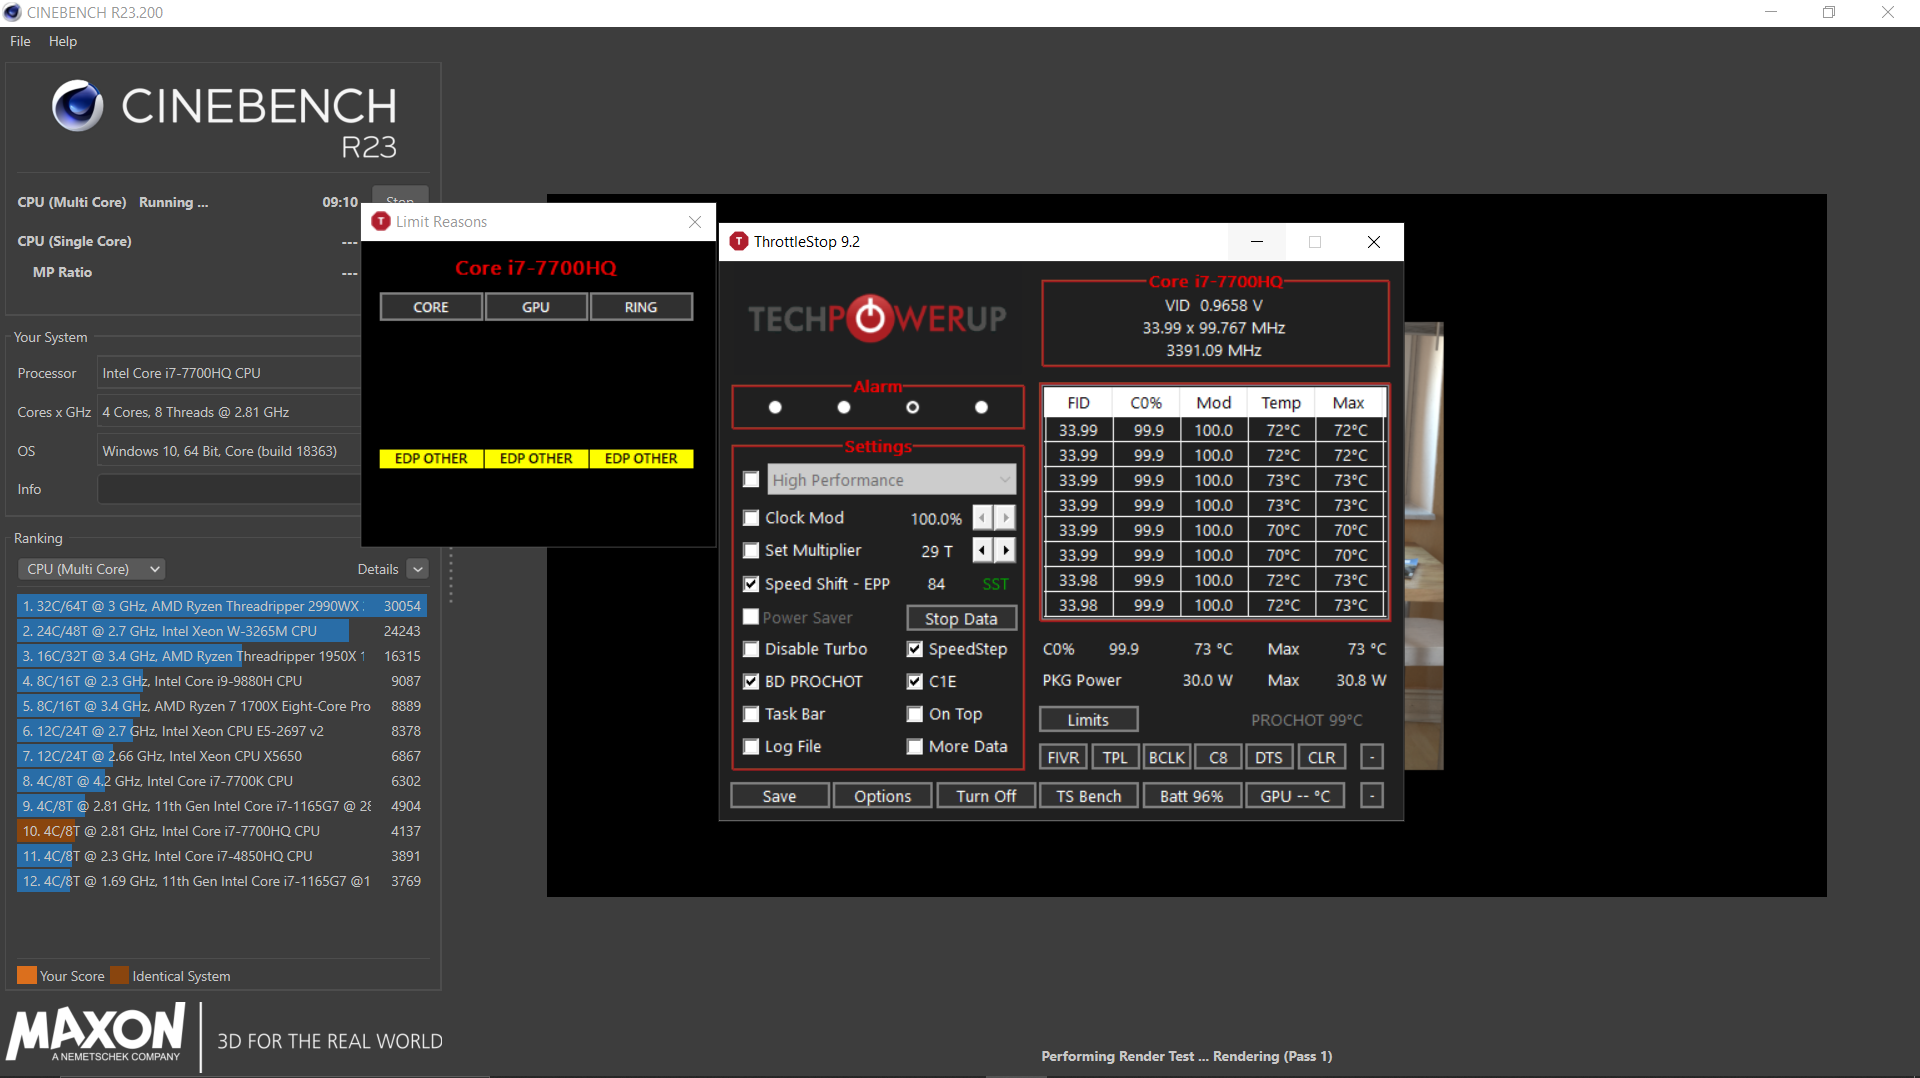Select the first Alarm profile radio button

[x=775, y=407]
